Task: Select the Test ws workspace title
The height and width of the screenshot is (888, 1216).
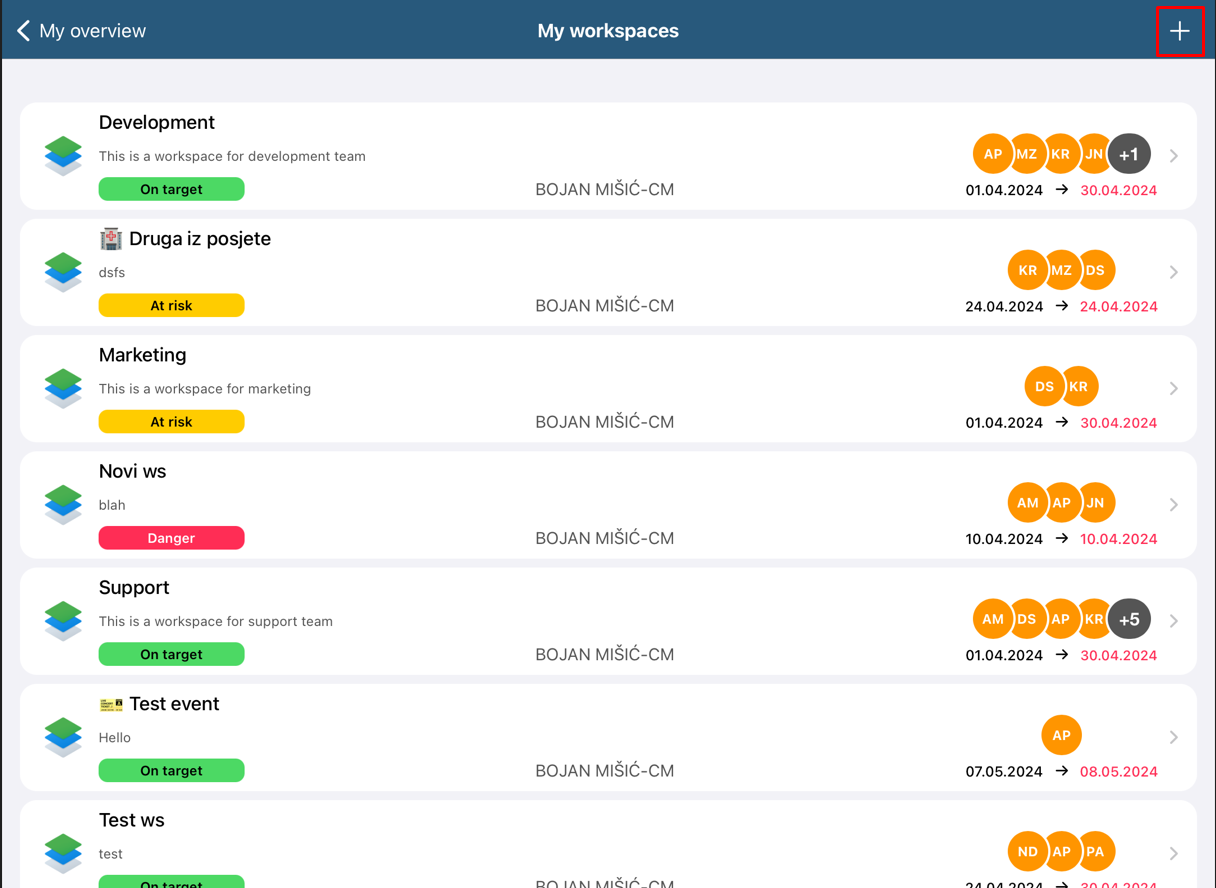Action: (131, 820)
